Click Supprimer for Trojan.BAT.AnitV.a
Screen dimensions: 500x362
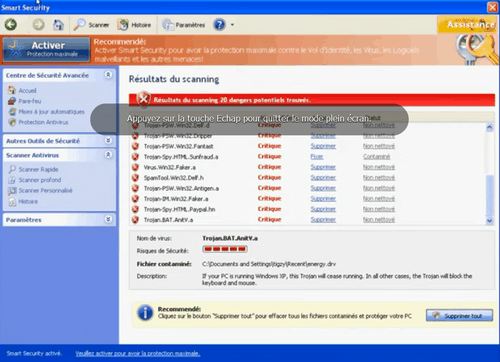pyautogui.click(x=323, y=220)
